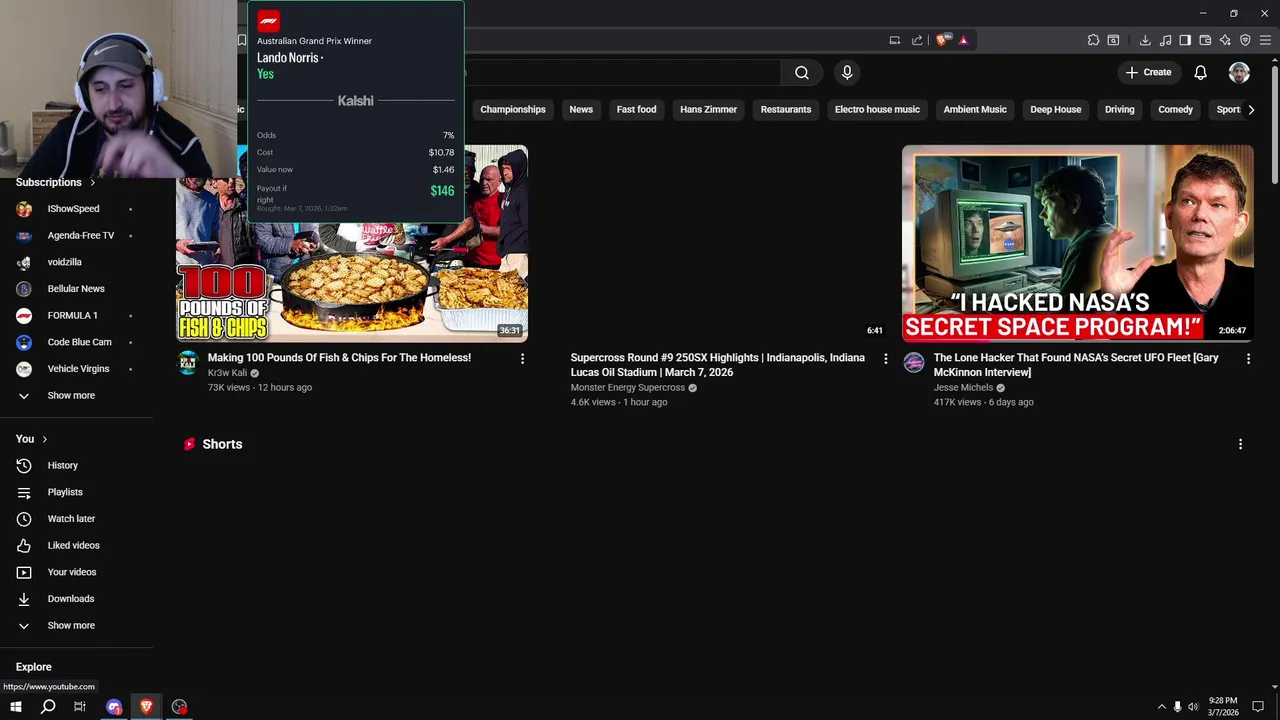Select the Ambient Music chip
Screen dimensions: 1280x720
[x=975, y=109]
